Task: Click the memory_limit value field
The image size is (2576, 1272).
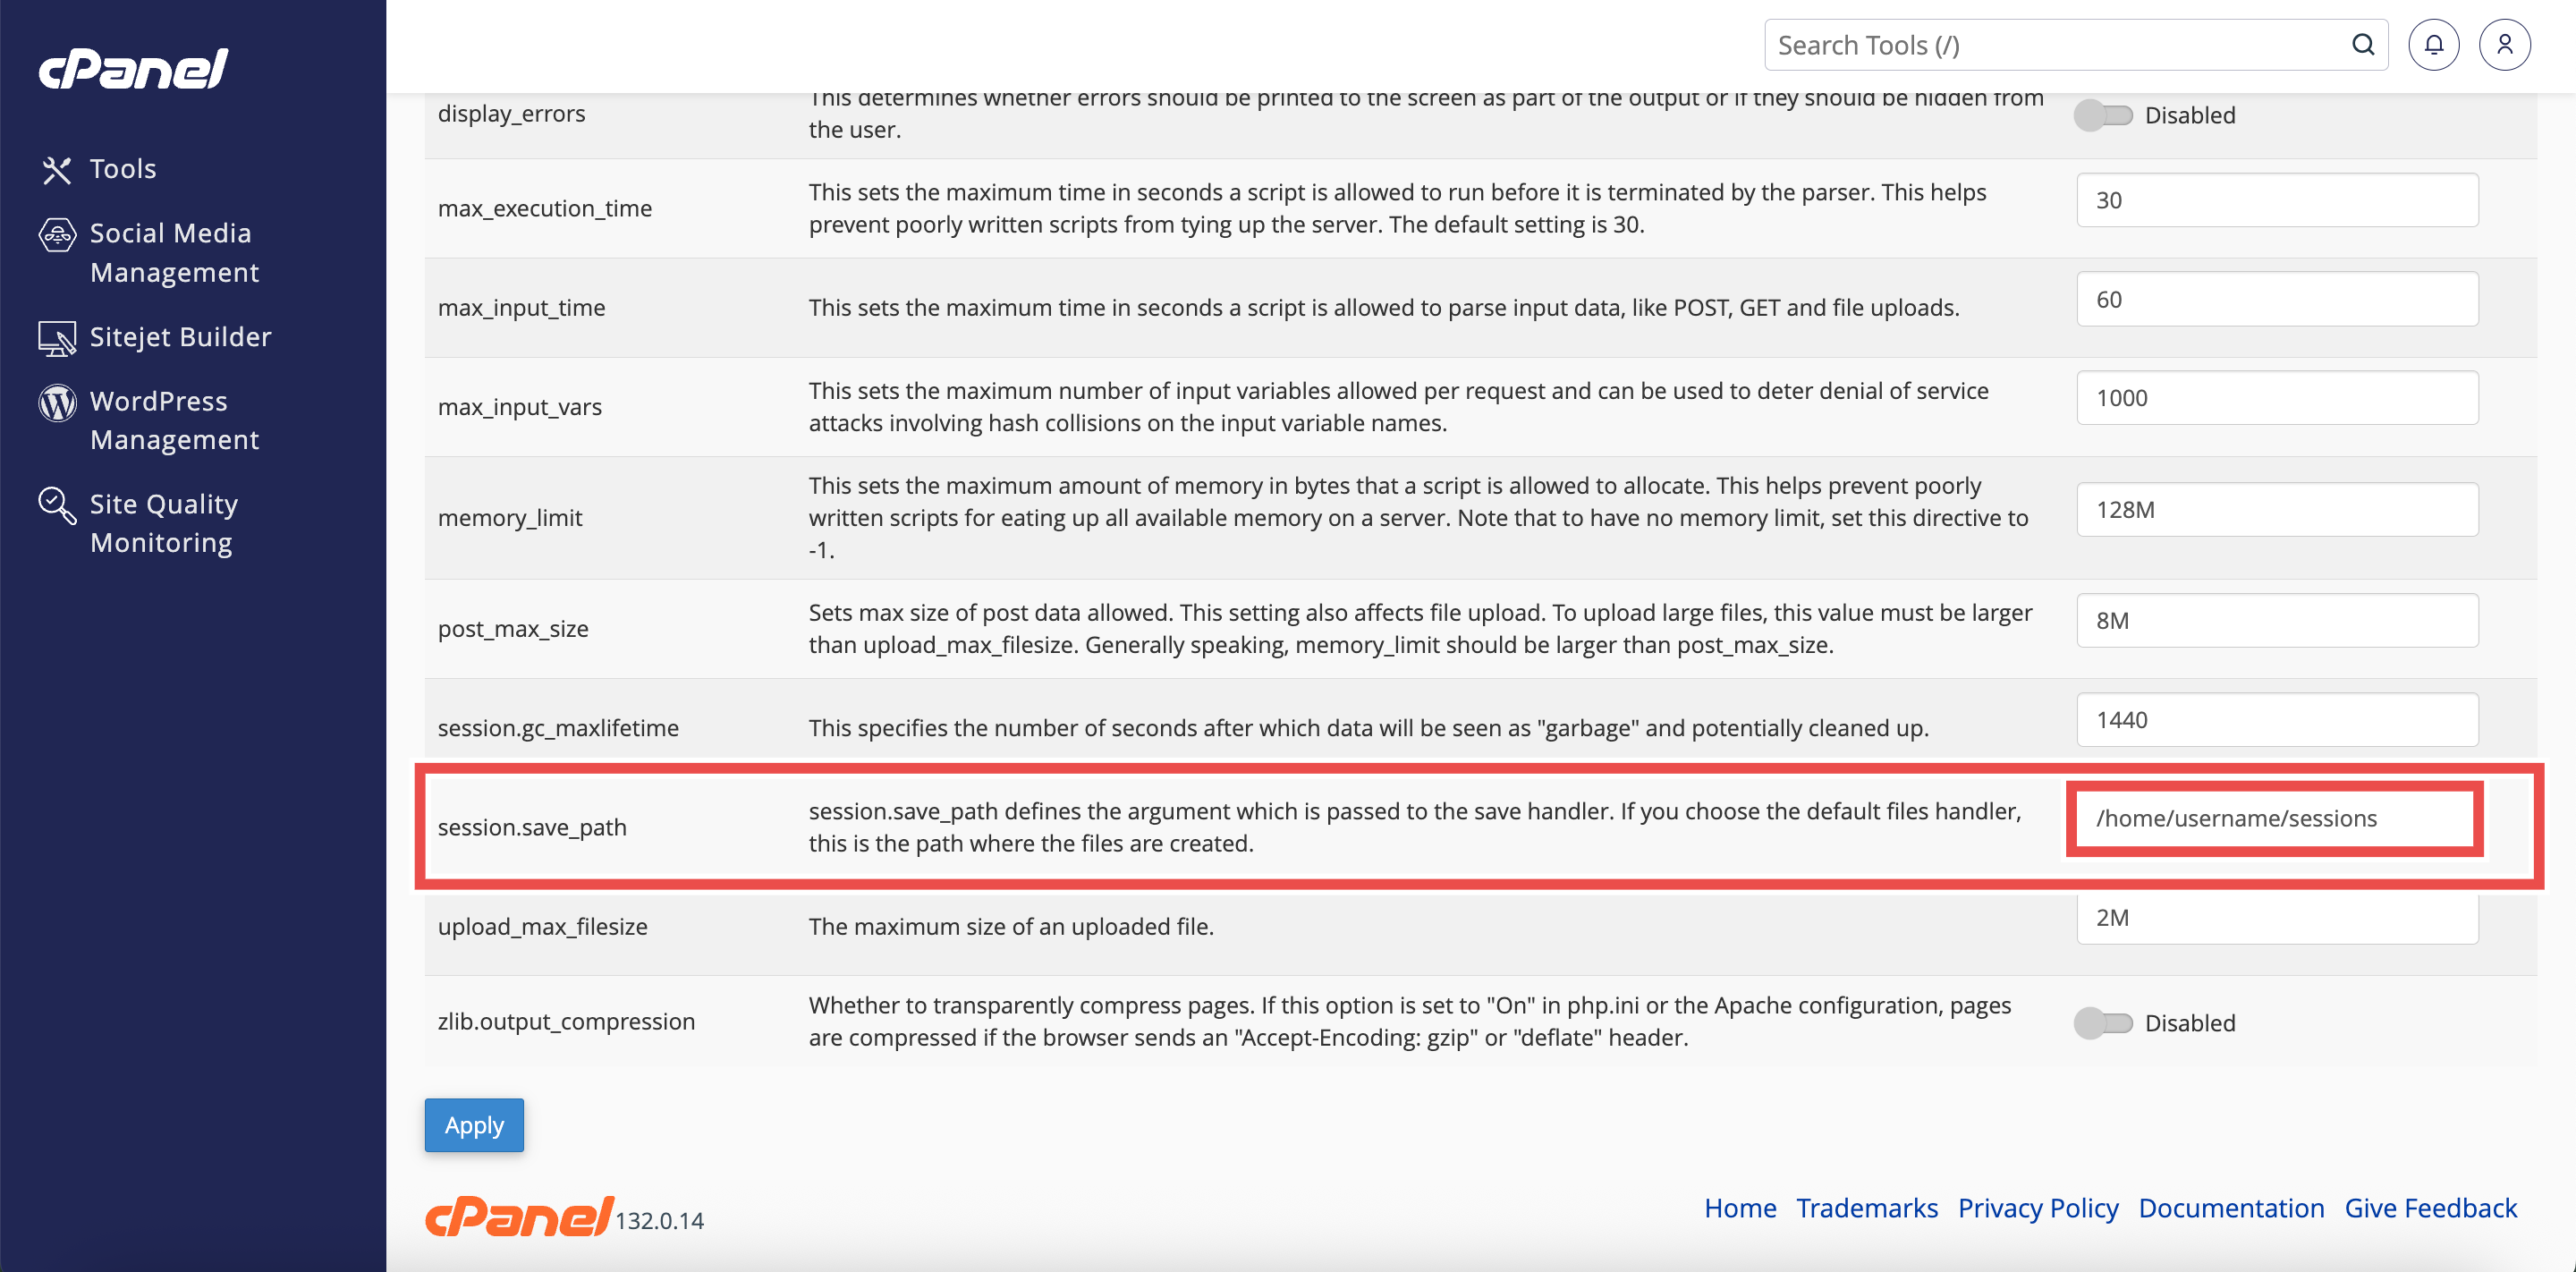Action: coord(2277,510)
